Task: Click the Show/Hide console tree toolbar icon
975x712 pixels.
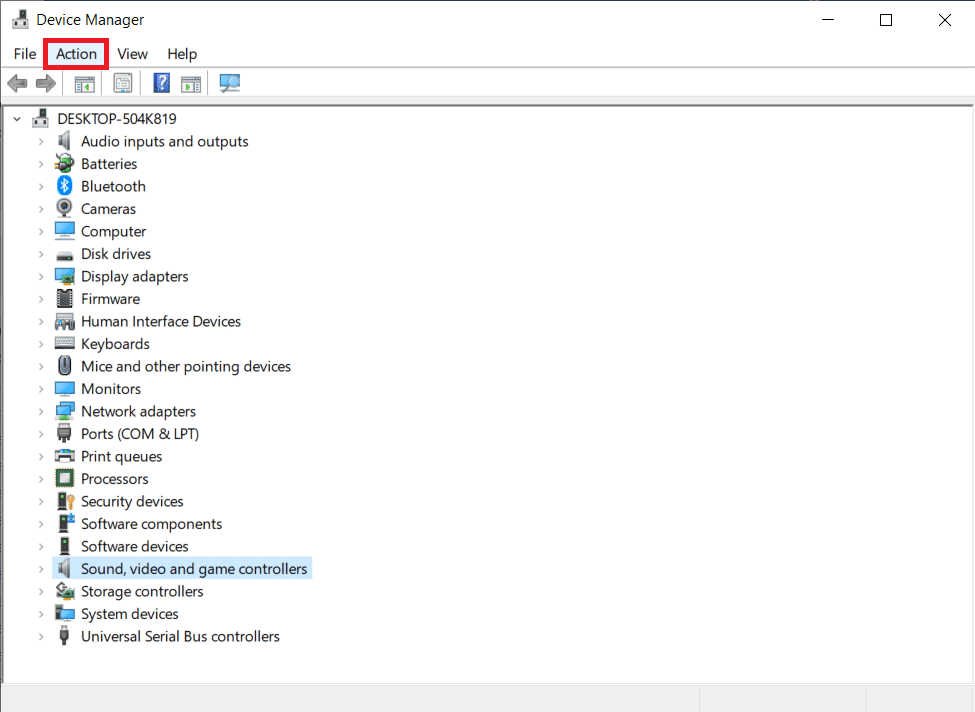Action: point(85,83)
